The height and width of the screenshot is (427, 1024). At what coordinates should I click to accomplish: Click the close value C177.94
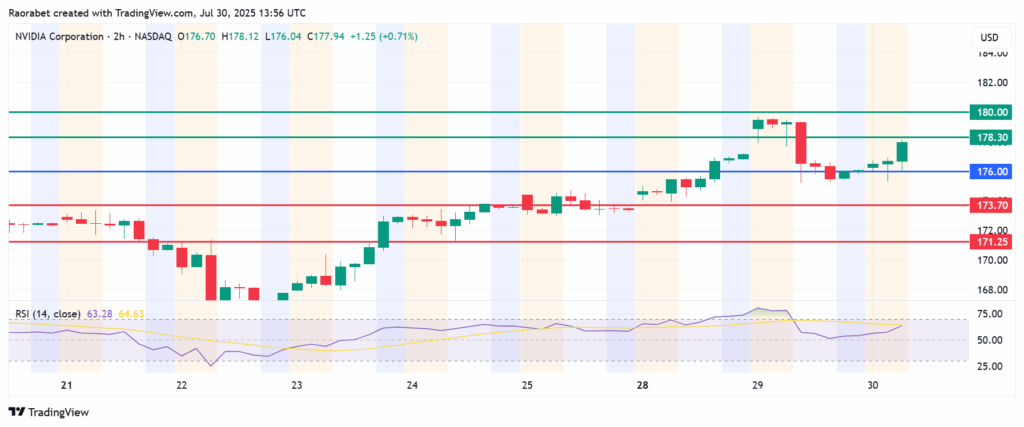coord(328,37)
